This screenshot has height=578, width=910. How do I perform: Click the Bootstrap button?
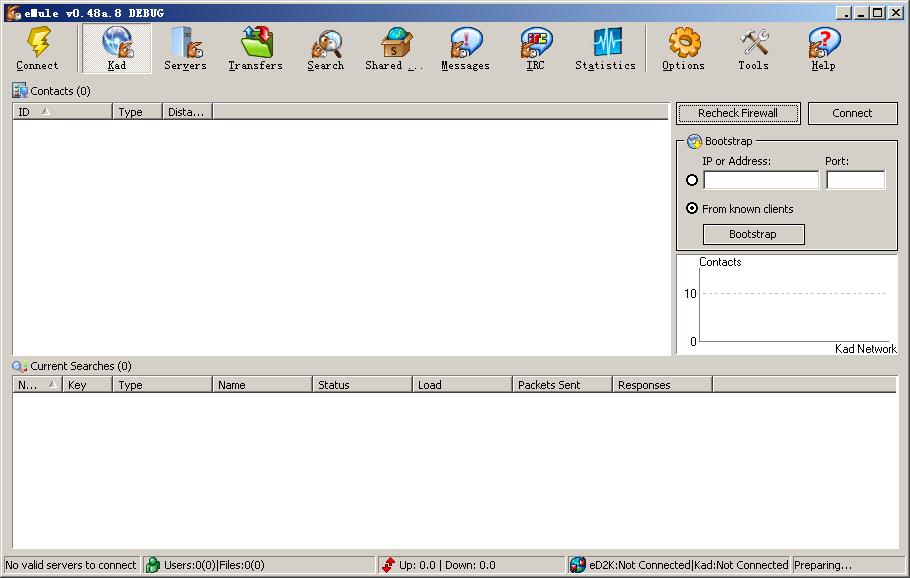pos(753,234)
